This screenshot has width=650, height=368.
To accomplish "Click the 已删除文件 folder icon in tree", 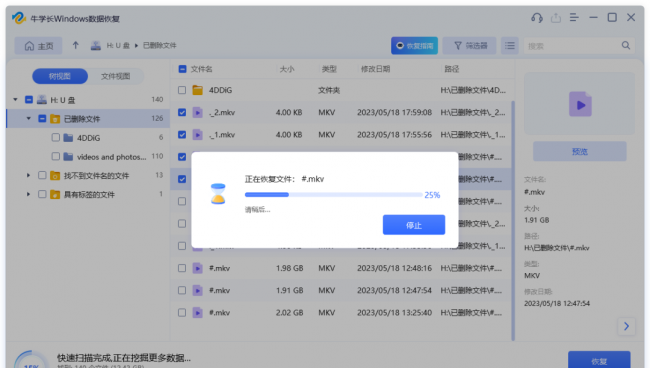I will [55, 119].
